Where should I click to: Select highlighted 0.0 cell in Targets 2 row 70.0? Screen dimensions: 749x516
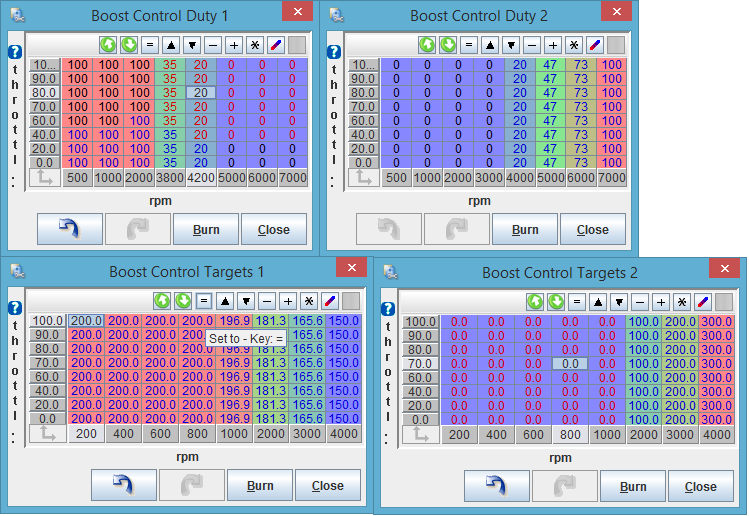click(x=570, y=364)
